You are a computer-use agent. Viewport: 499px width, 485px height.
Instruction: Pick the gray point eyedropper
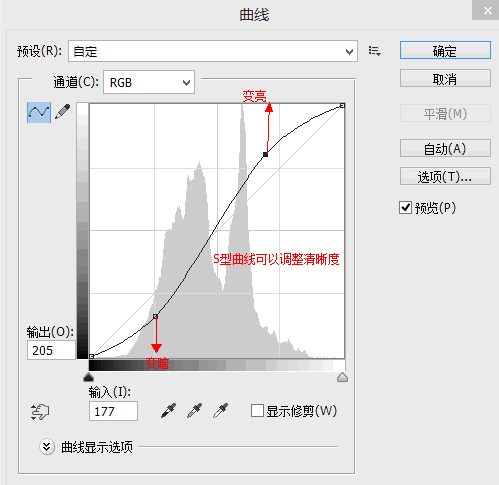coord(194,410)
